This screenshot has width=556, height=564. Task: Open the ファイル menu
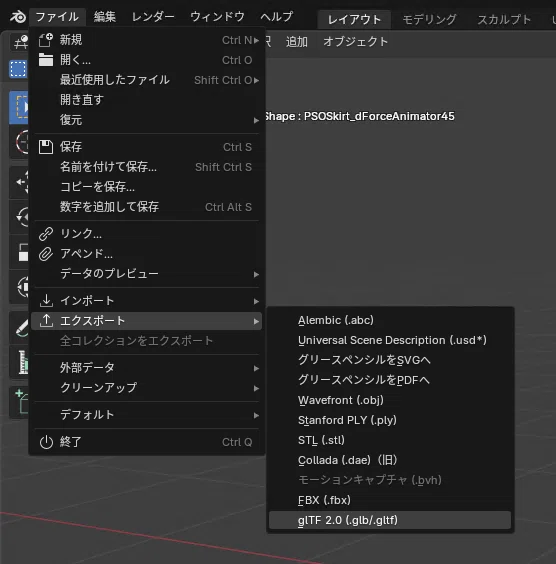[x=57, y=17]
